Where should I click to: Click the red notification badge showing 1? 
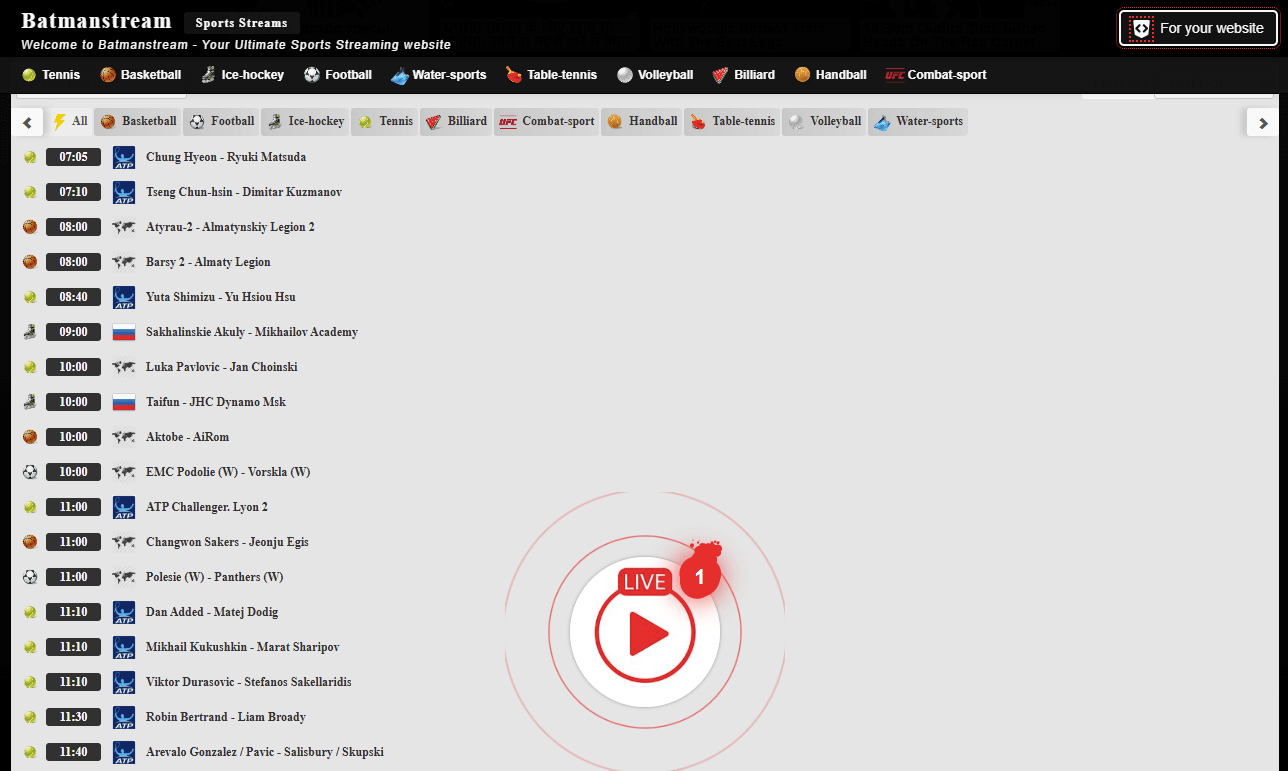[700, 577]
